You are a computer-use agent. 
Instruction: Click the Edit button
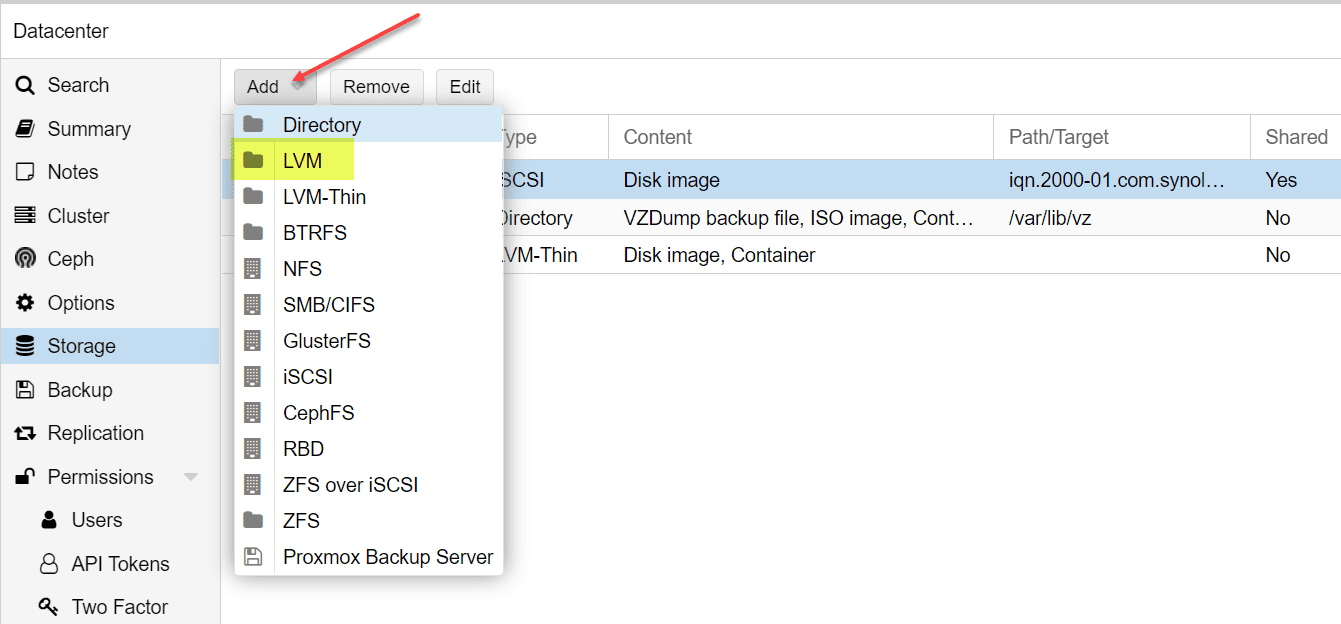464,87
